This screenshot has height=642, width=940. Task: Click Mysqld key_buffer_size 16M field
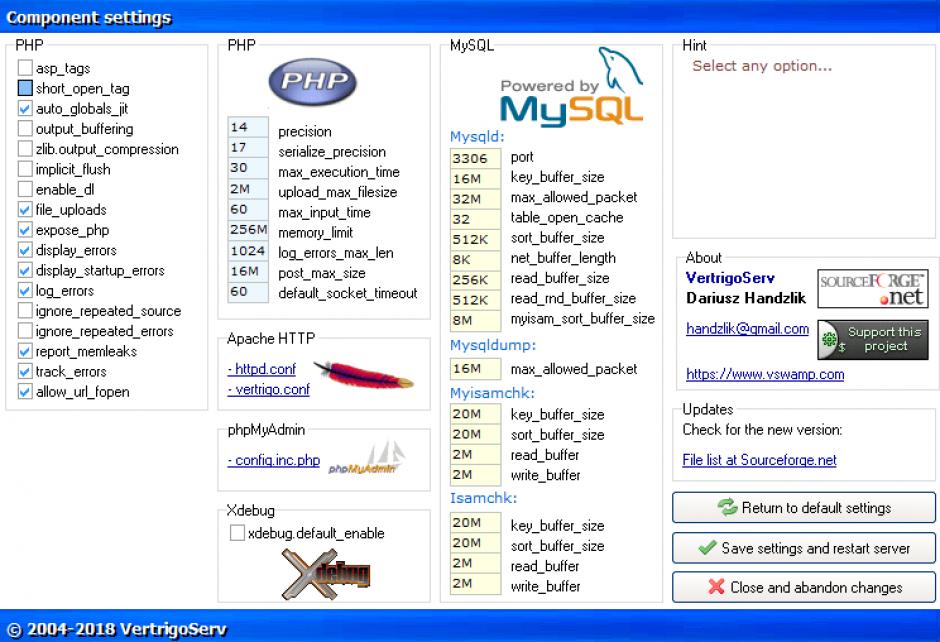475,179
